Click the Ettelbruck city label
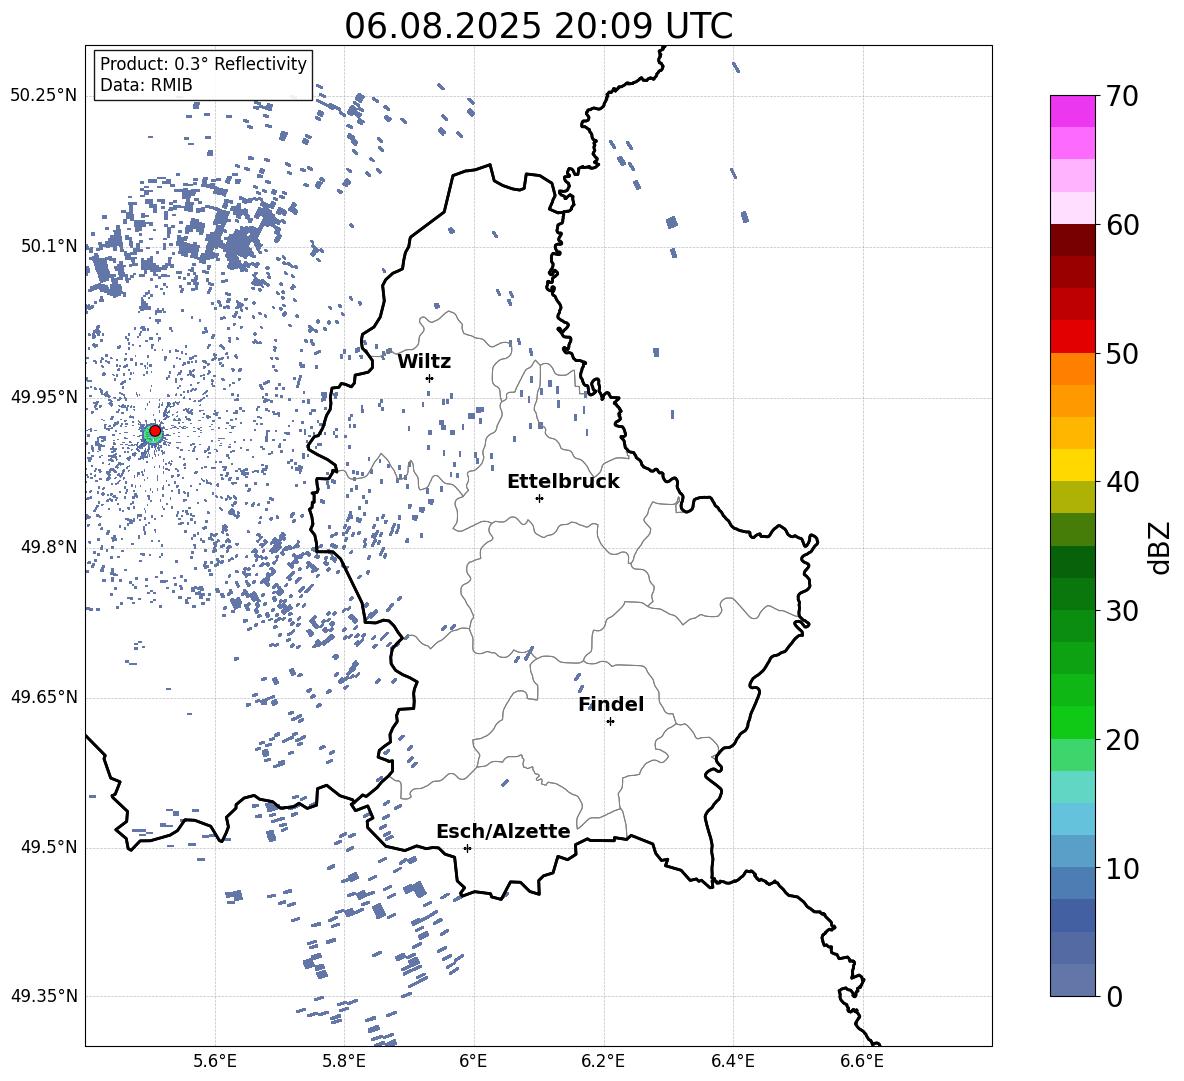1184x1081 pixels. coord(563,482)
